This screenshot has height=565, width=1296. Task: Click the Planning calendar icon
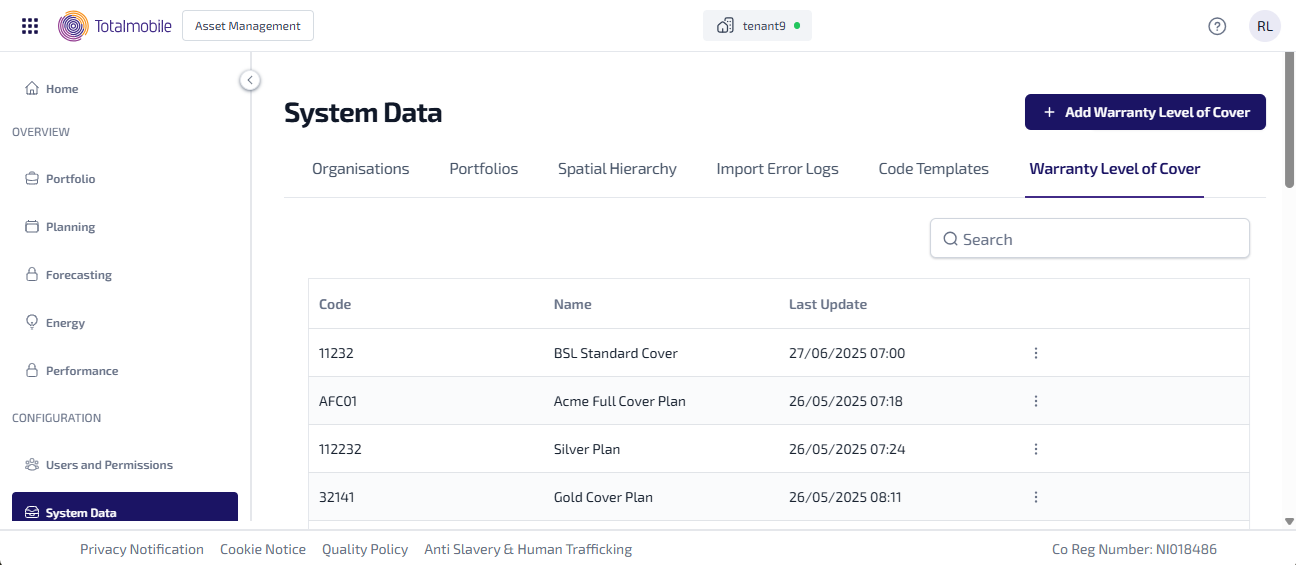[x=32, y=227]
